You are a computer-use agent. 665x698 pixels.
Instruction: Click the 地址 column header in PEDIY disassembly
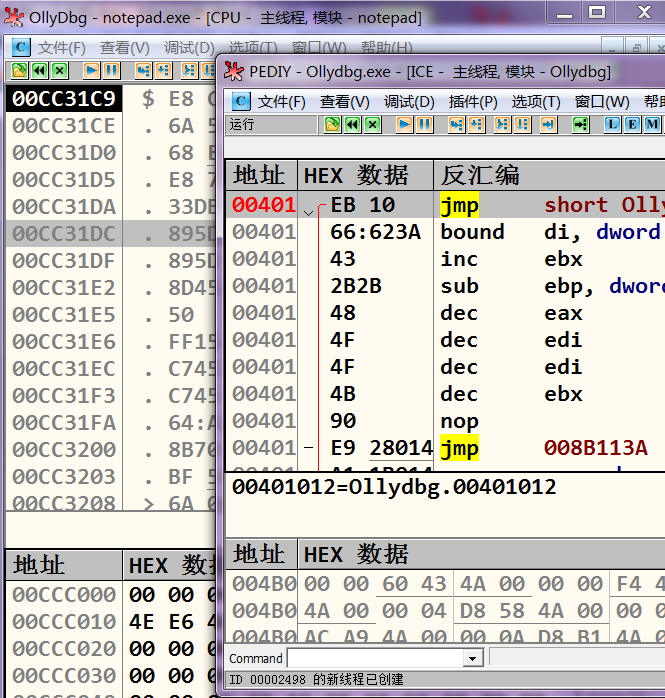pyautogui.click(x=261, y=175)
